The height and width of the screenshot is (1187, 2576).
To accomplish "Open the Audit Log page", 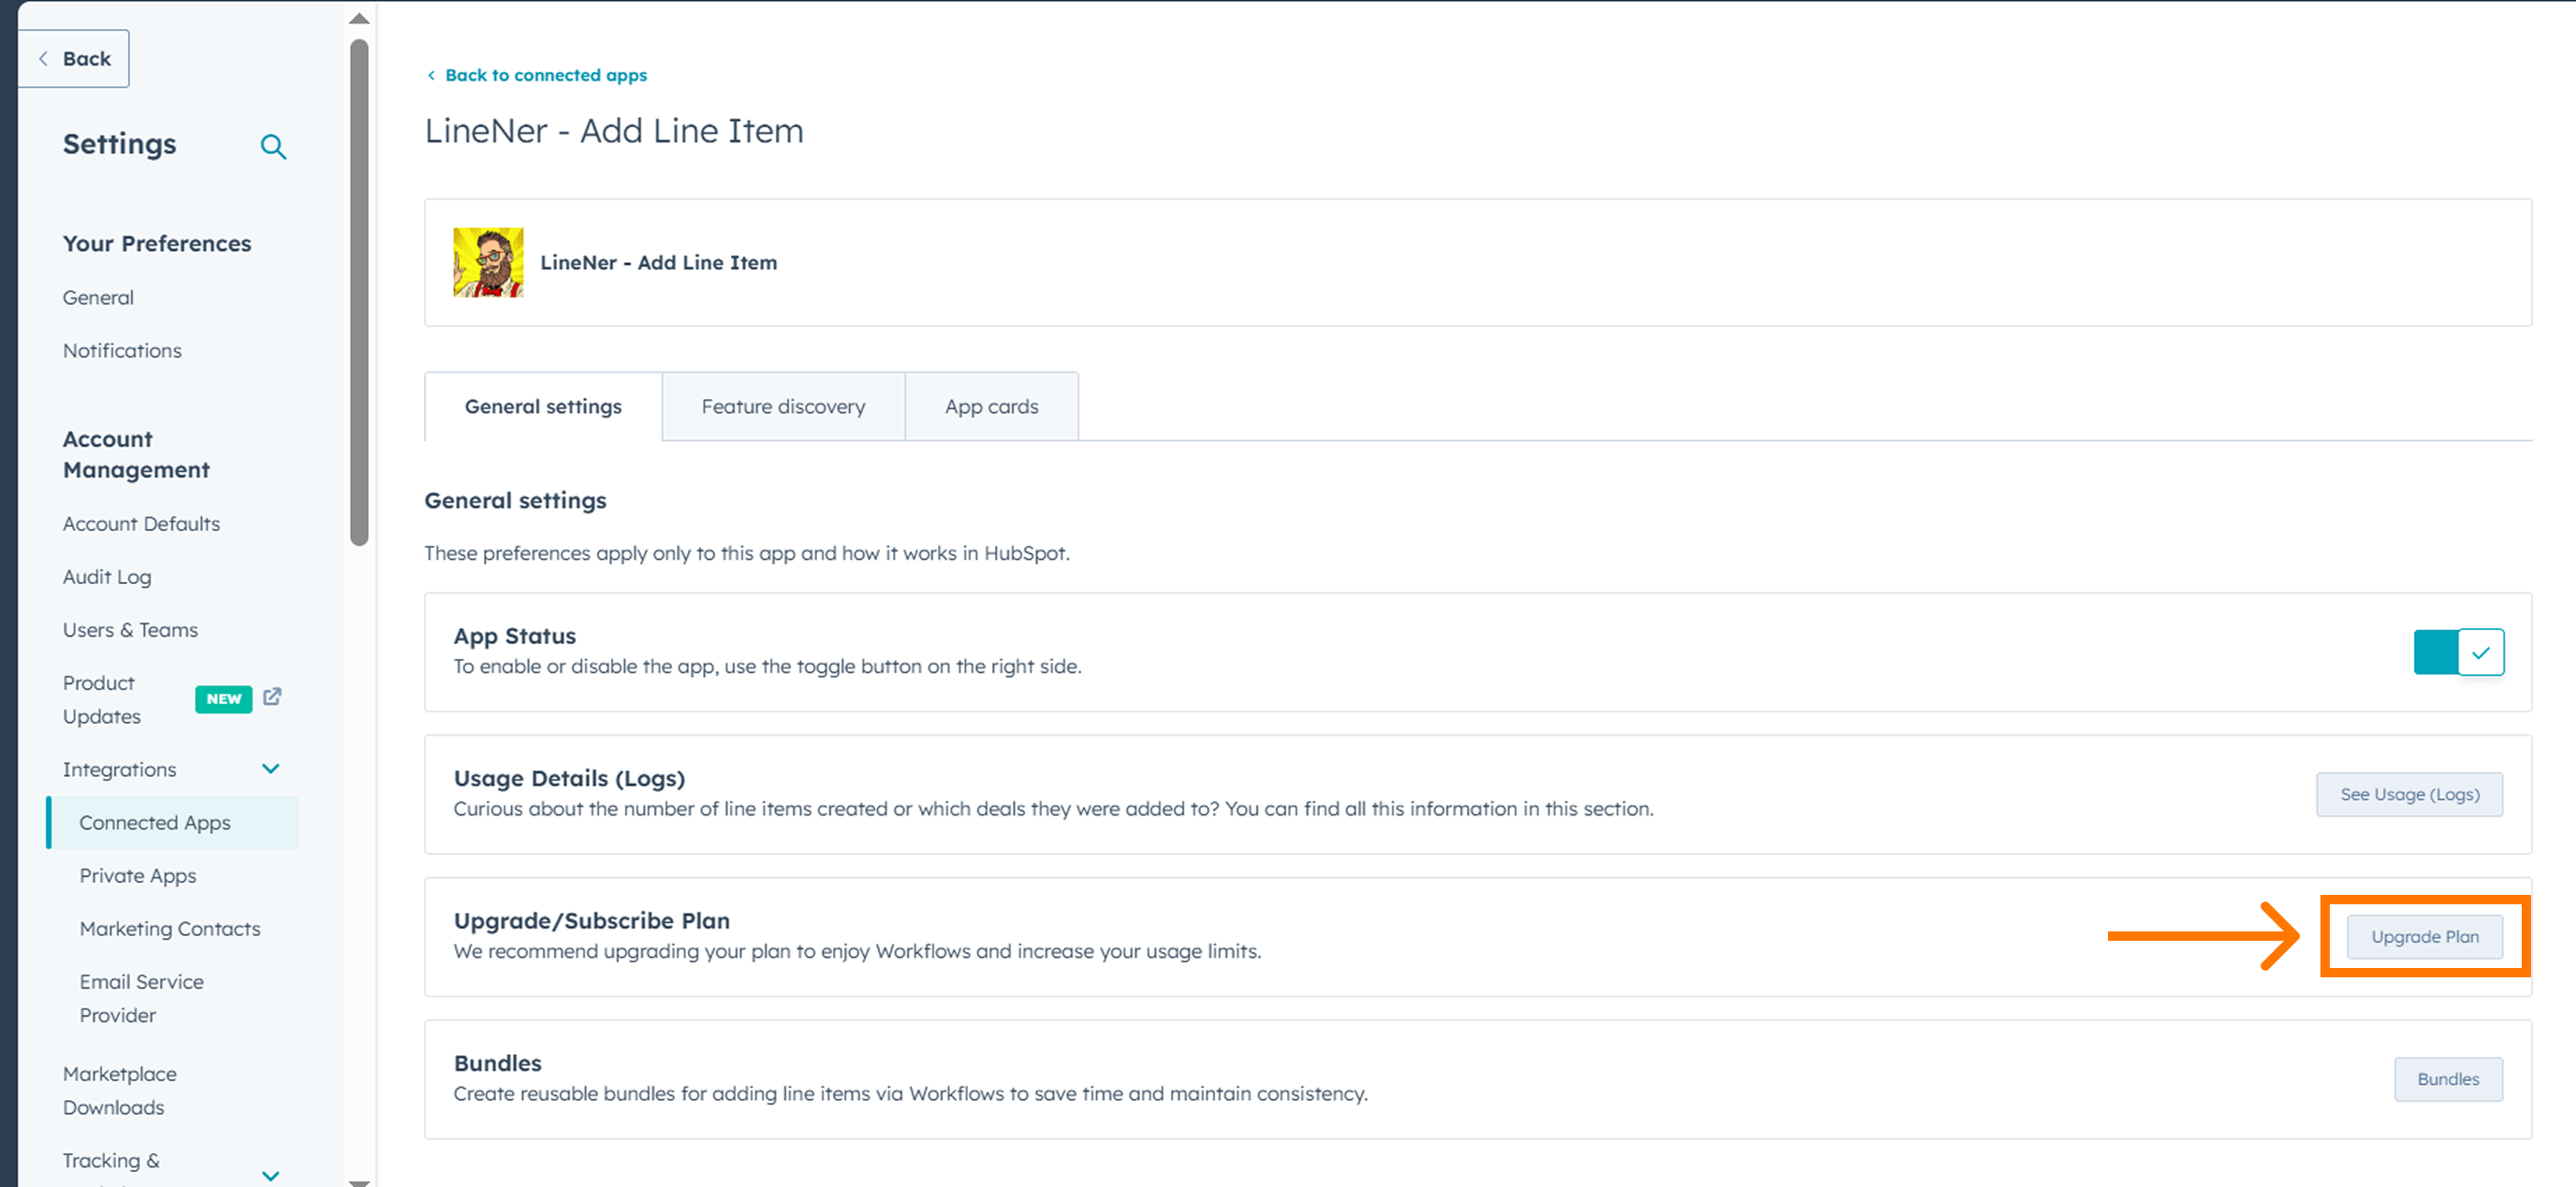I will pos(107,576).
